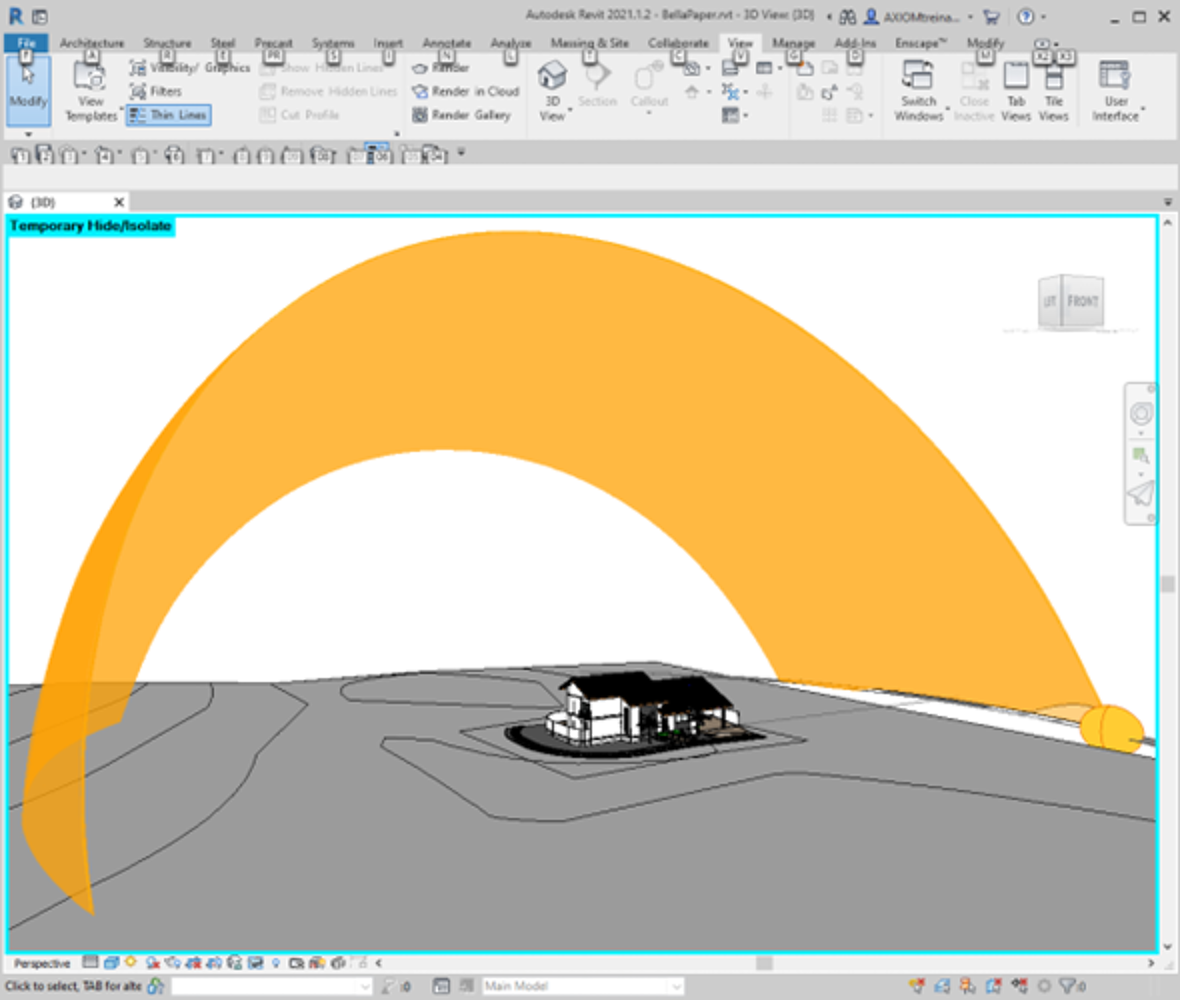1180x1000 pixels.
Task: Open the Architecture menu tab
Action: pyautogui.click(x=92, y=43)
